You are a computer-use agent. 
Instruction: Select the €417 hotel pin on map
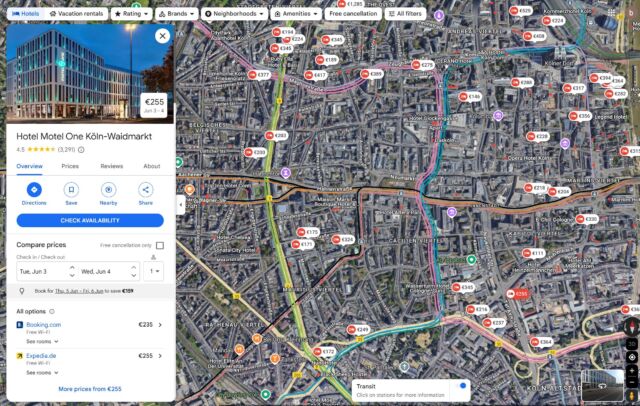pos(316,75)
